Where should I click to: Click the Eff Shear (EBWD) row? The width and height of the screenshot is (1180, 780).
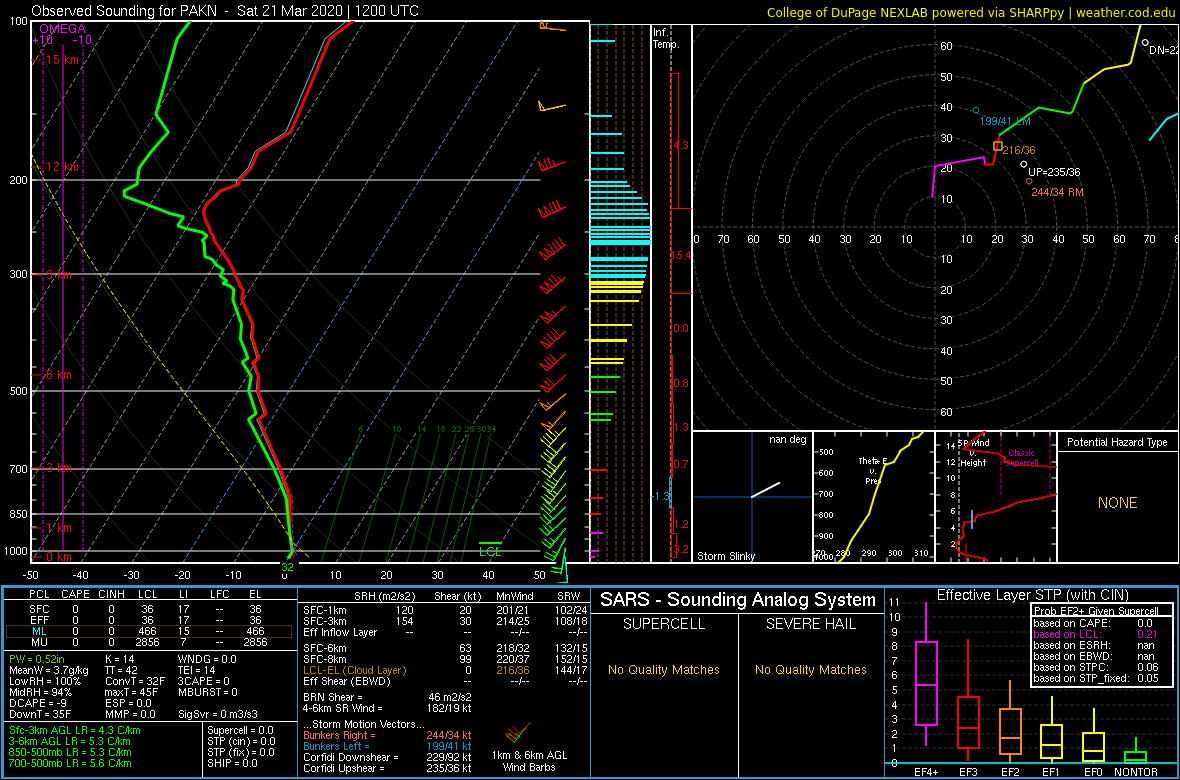(x=446, y=681)
